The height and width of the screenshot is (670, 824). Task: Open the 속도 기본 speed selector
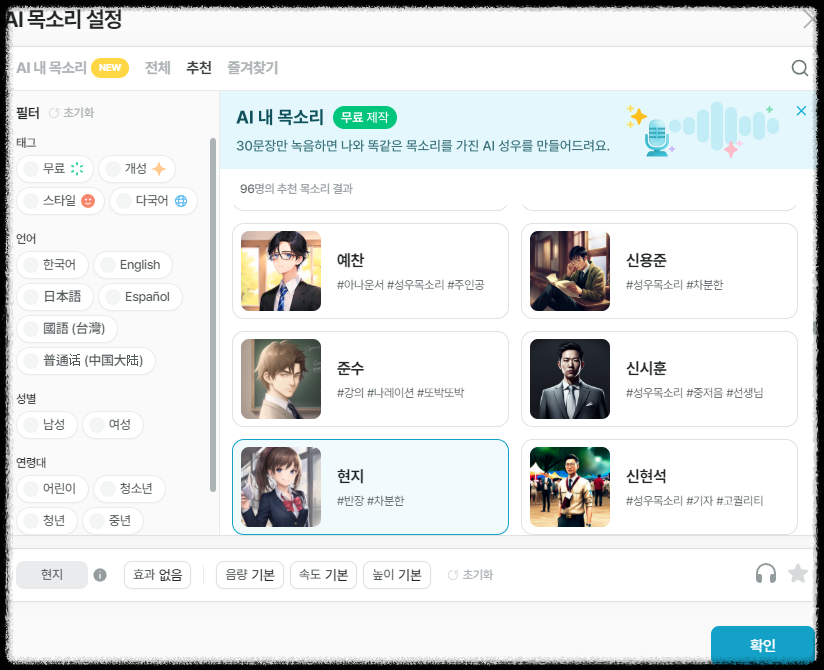[323, 574]
